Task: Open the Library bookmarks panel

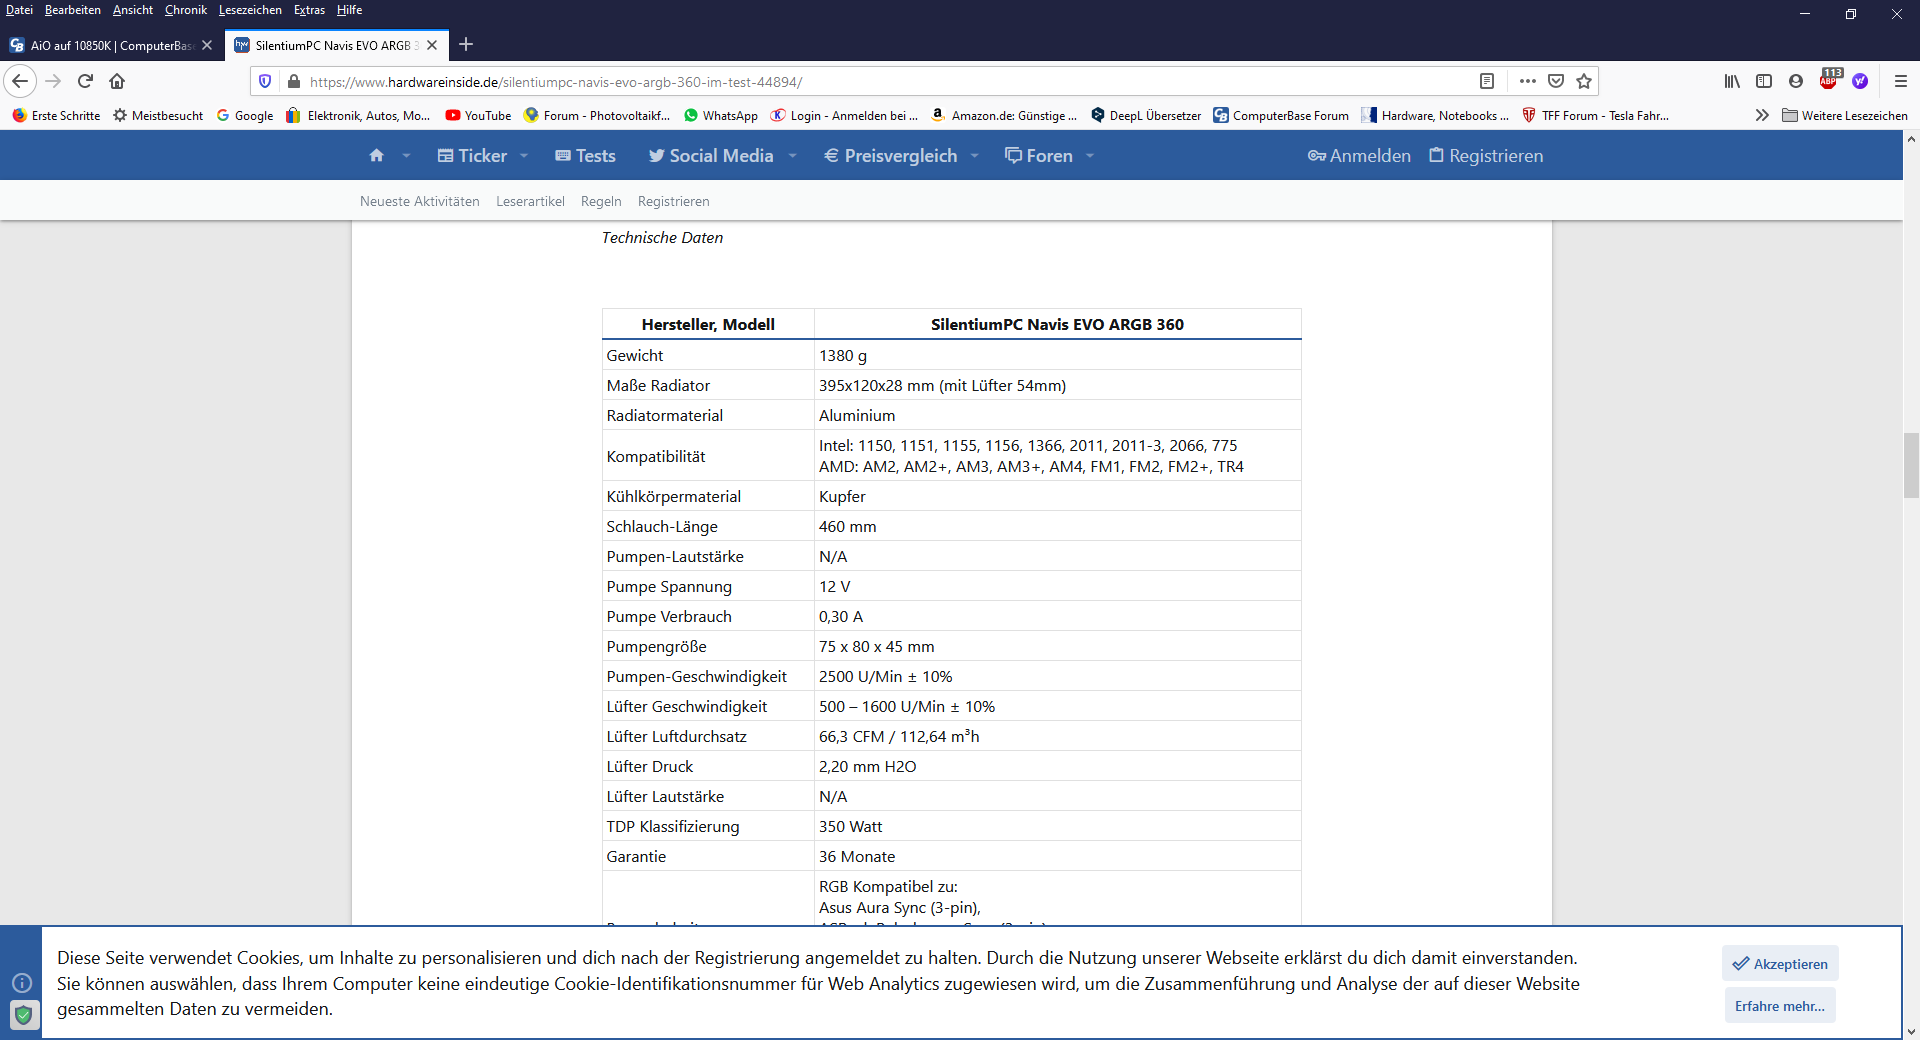Action: 1732,81
